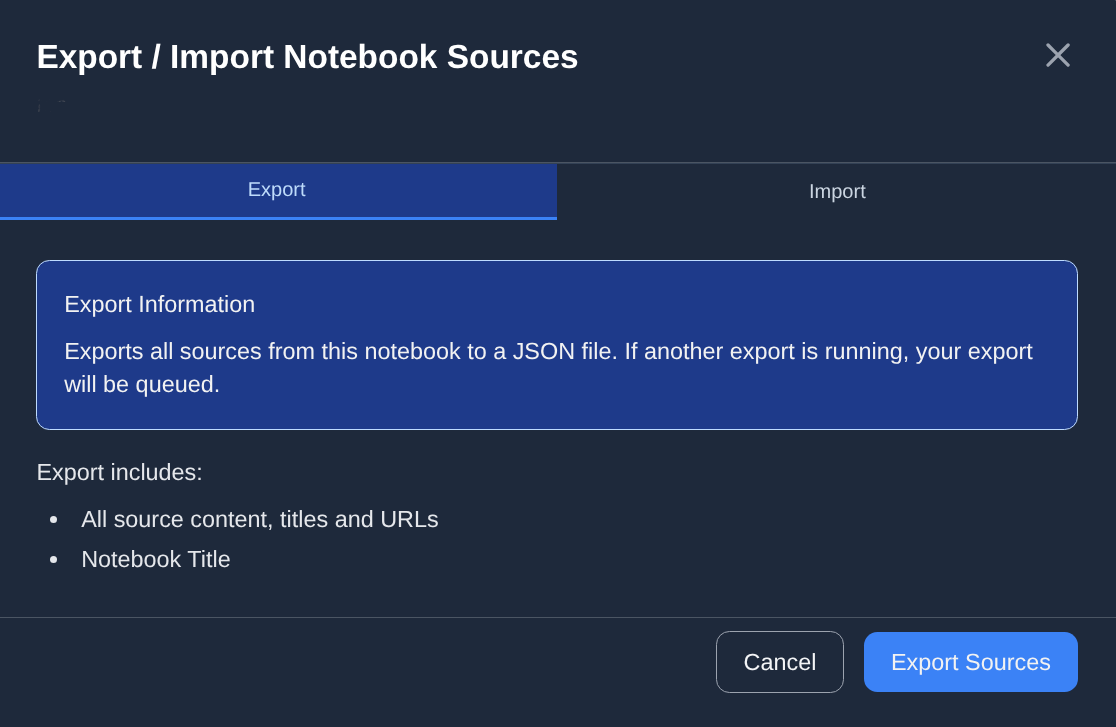Click the 'Notebook Title' list item
The width and height of the screenshot is (1116, 727).
156,559
